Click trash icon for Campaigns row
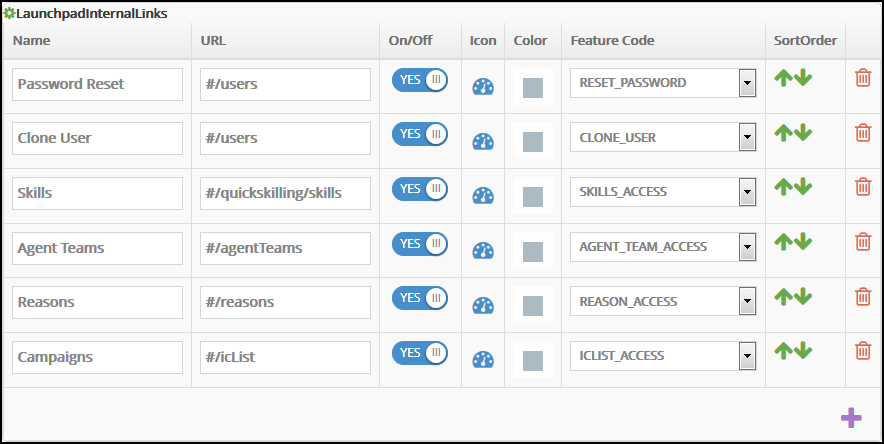 coord(862,350)
